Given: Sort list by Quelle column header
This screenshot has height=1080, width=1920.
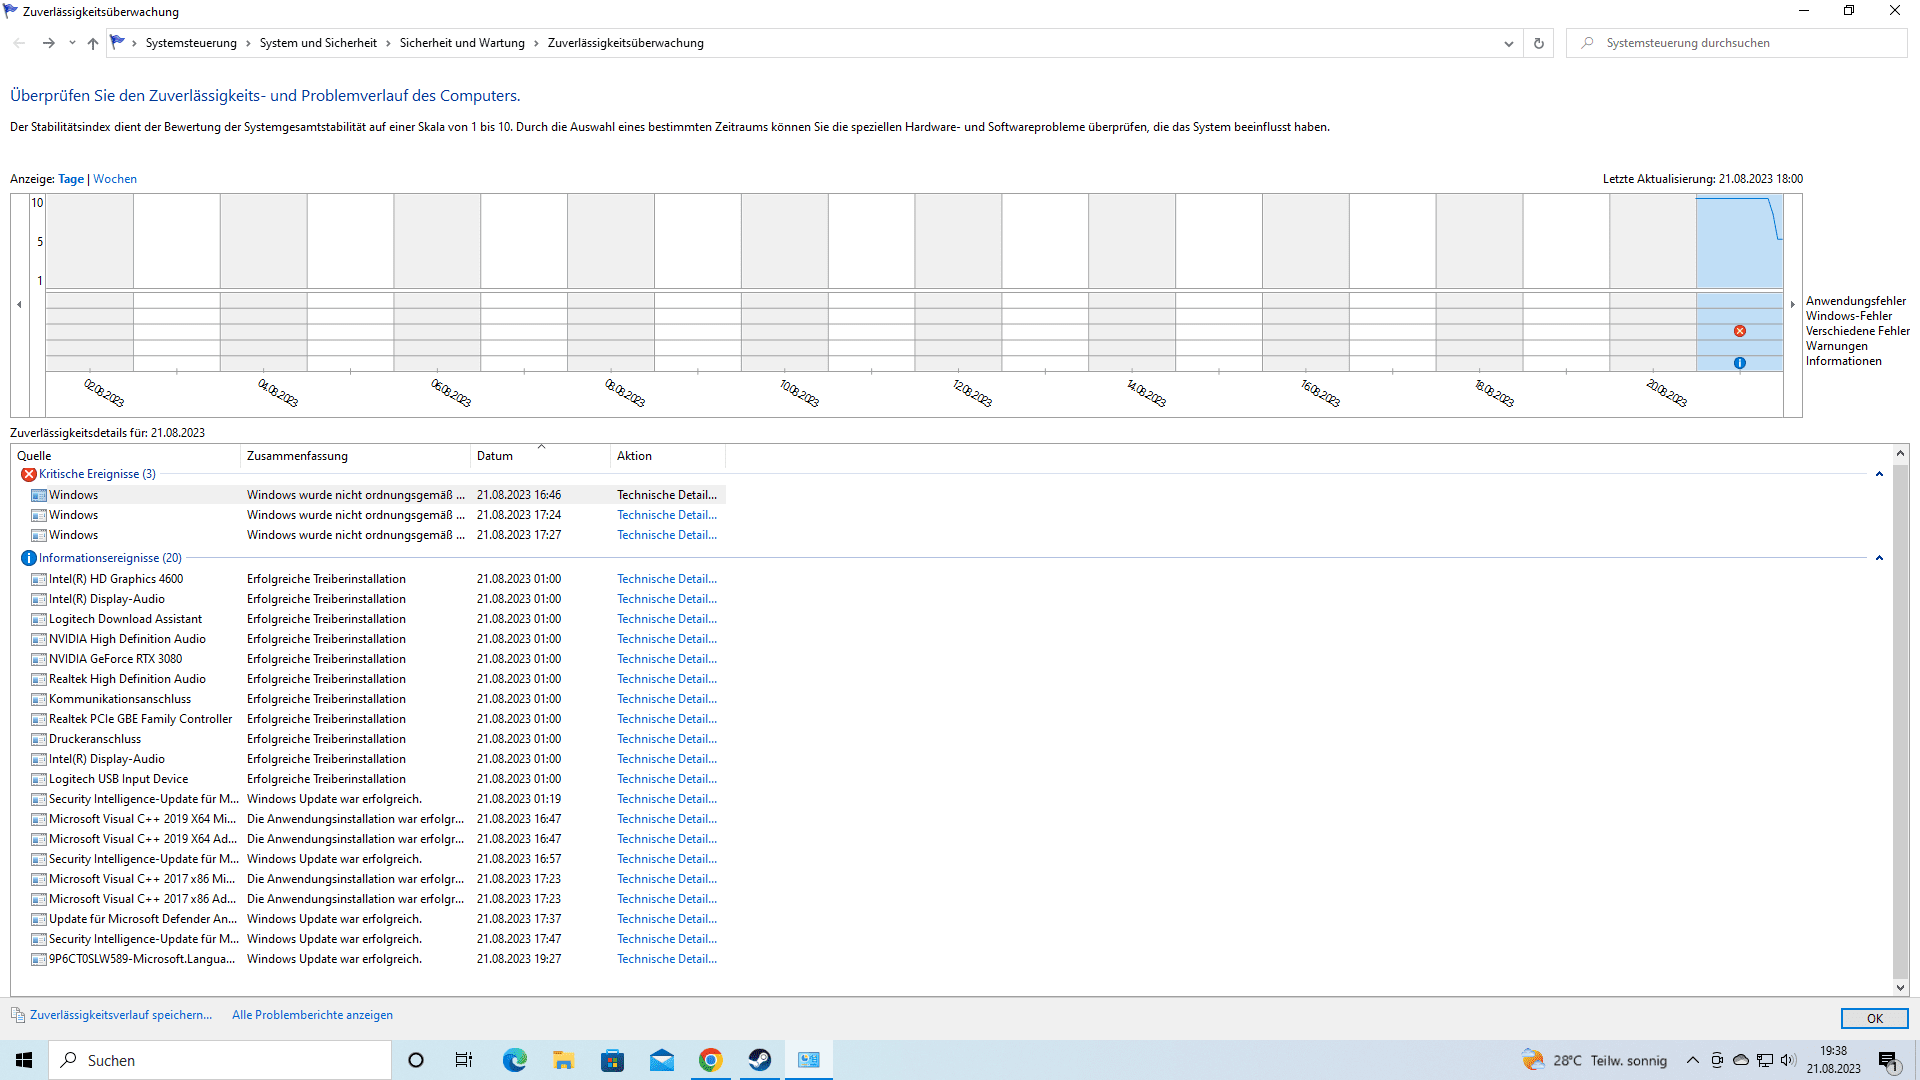Looking at the screenshot, I should 126,456.
